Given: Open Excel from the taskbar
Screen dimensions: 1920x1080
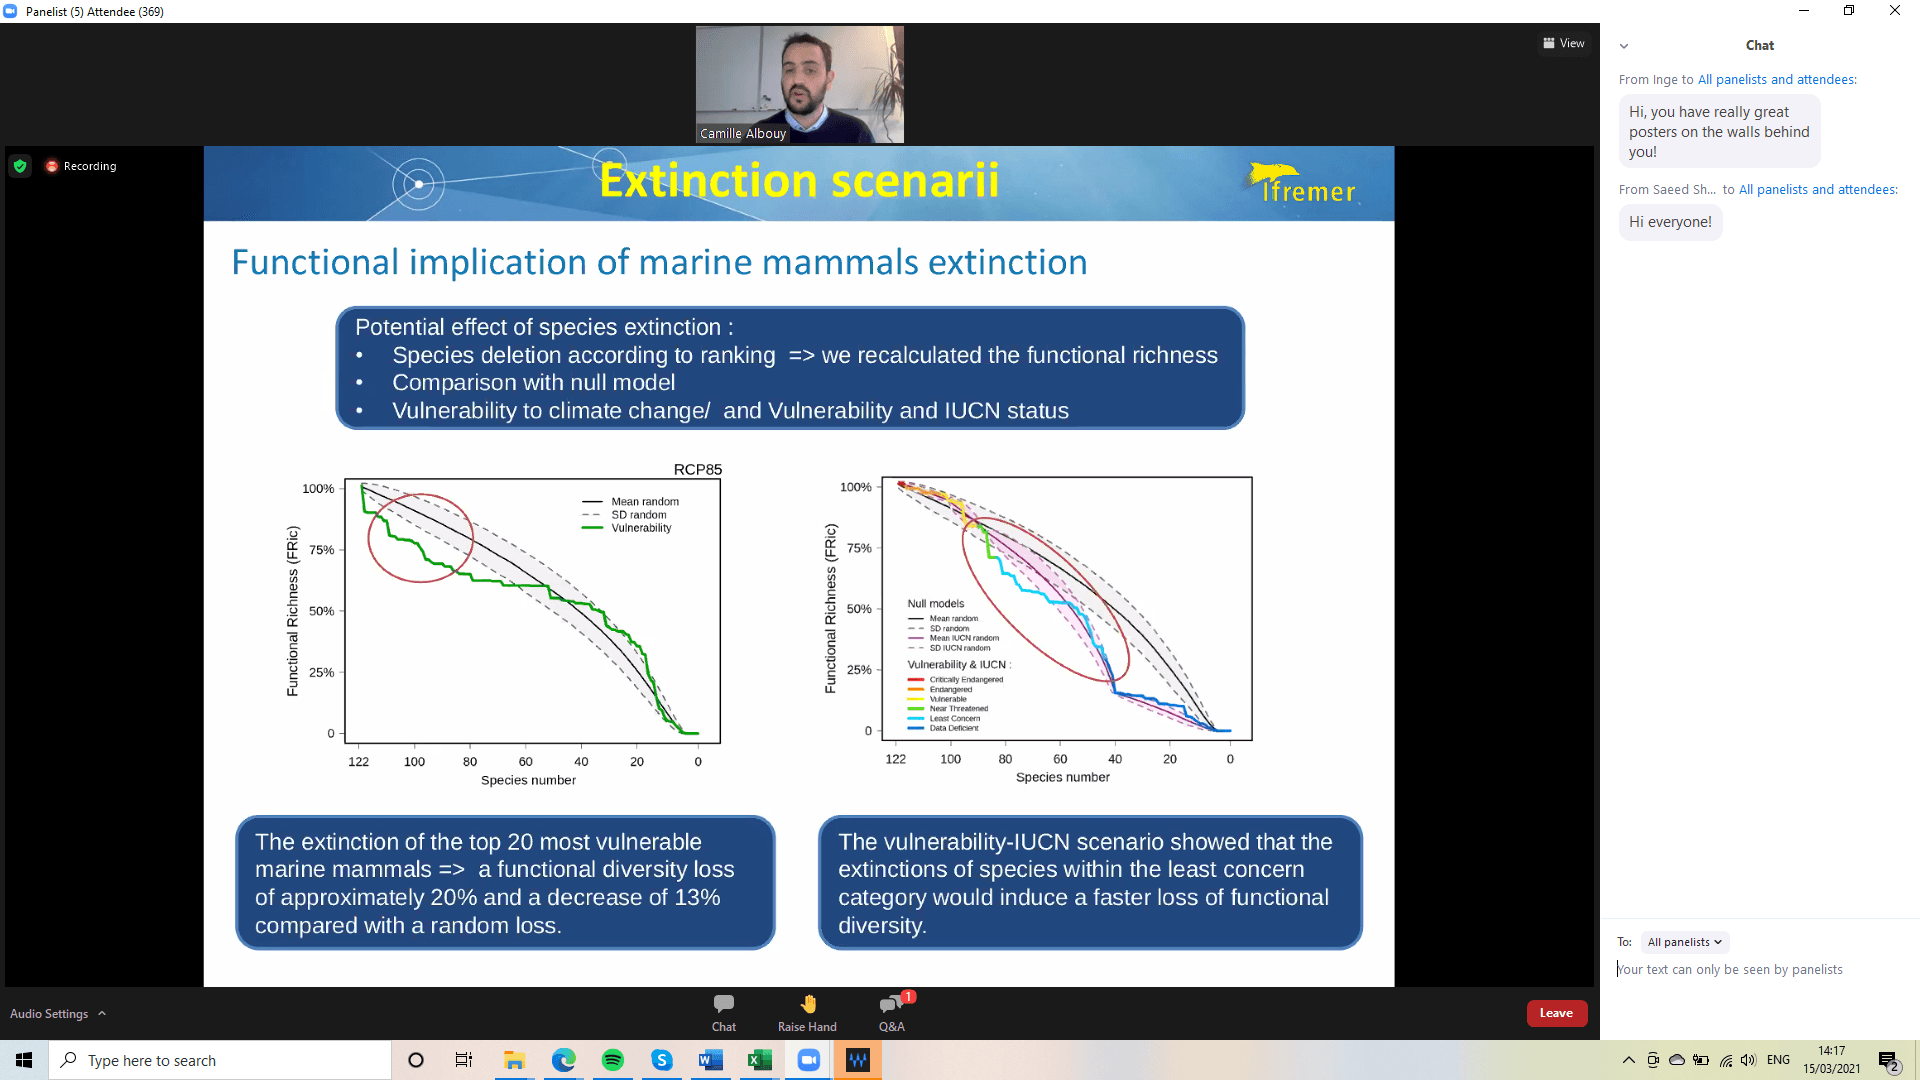Looking at the screenshot, I should pyautogui.click(x=760, y=1060).
